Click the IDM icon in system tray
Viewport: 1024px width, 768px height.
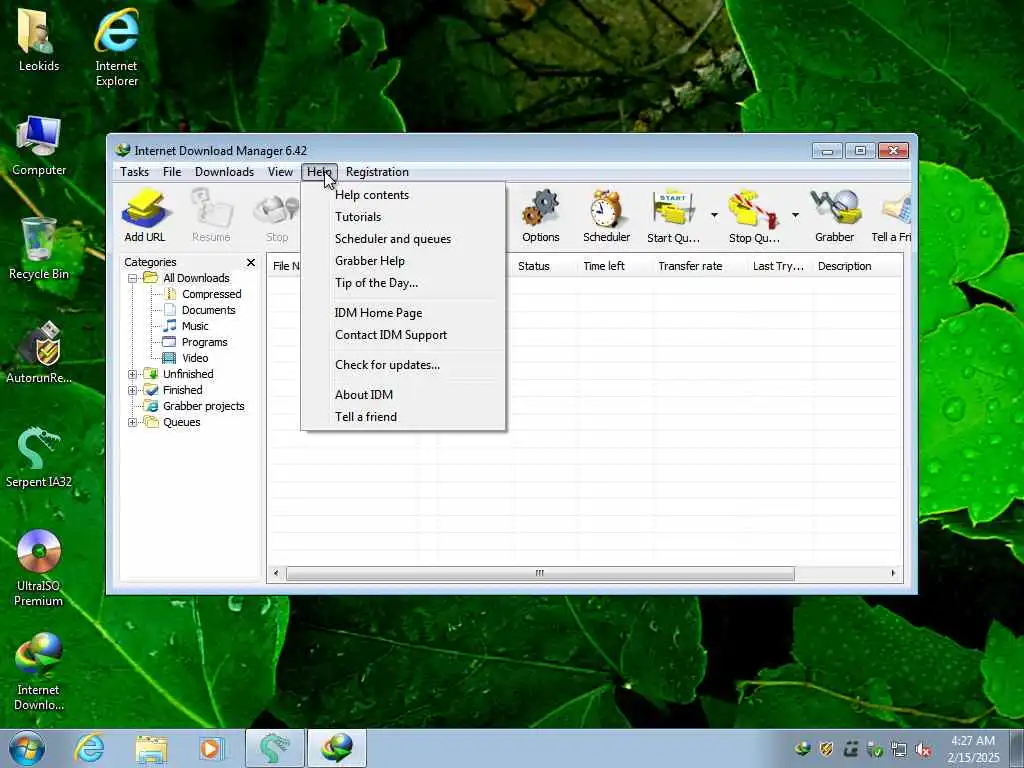coord(803,749)
